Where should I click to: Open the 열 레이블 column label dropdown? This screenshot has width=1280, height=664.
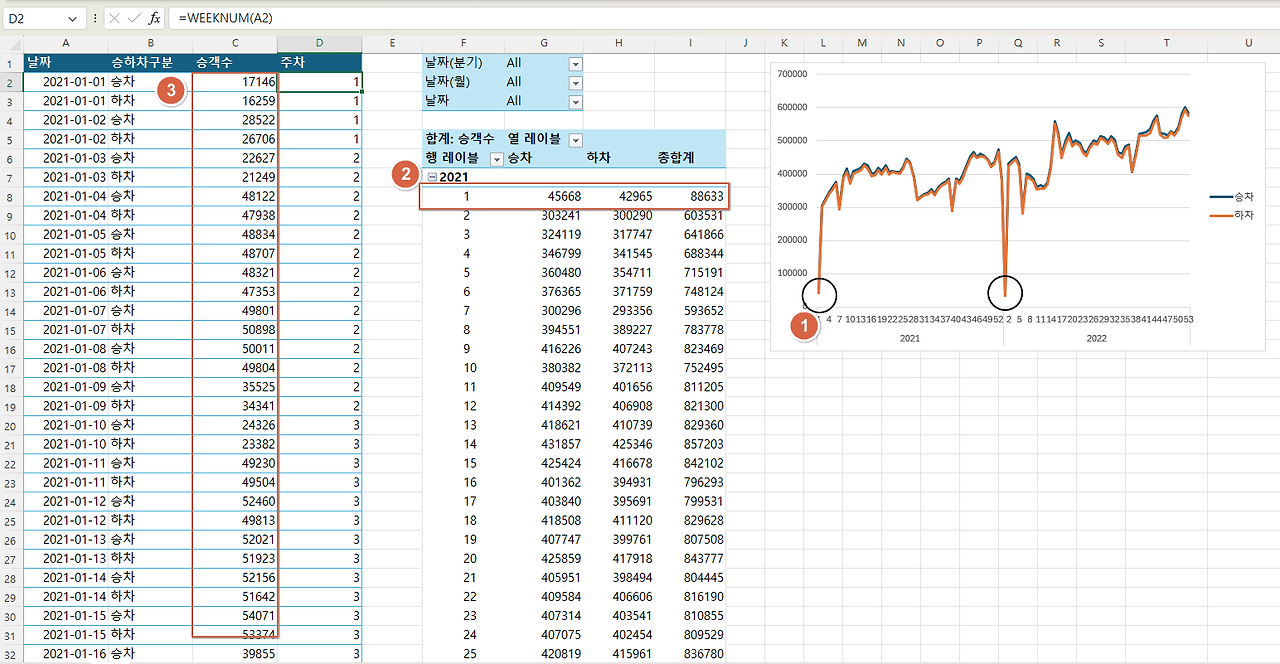(574, 139)
